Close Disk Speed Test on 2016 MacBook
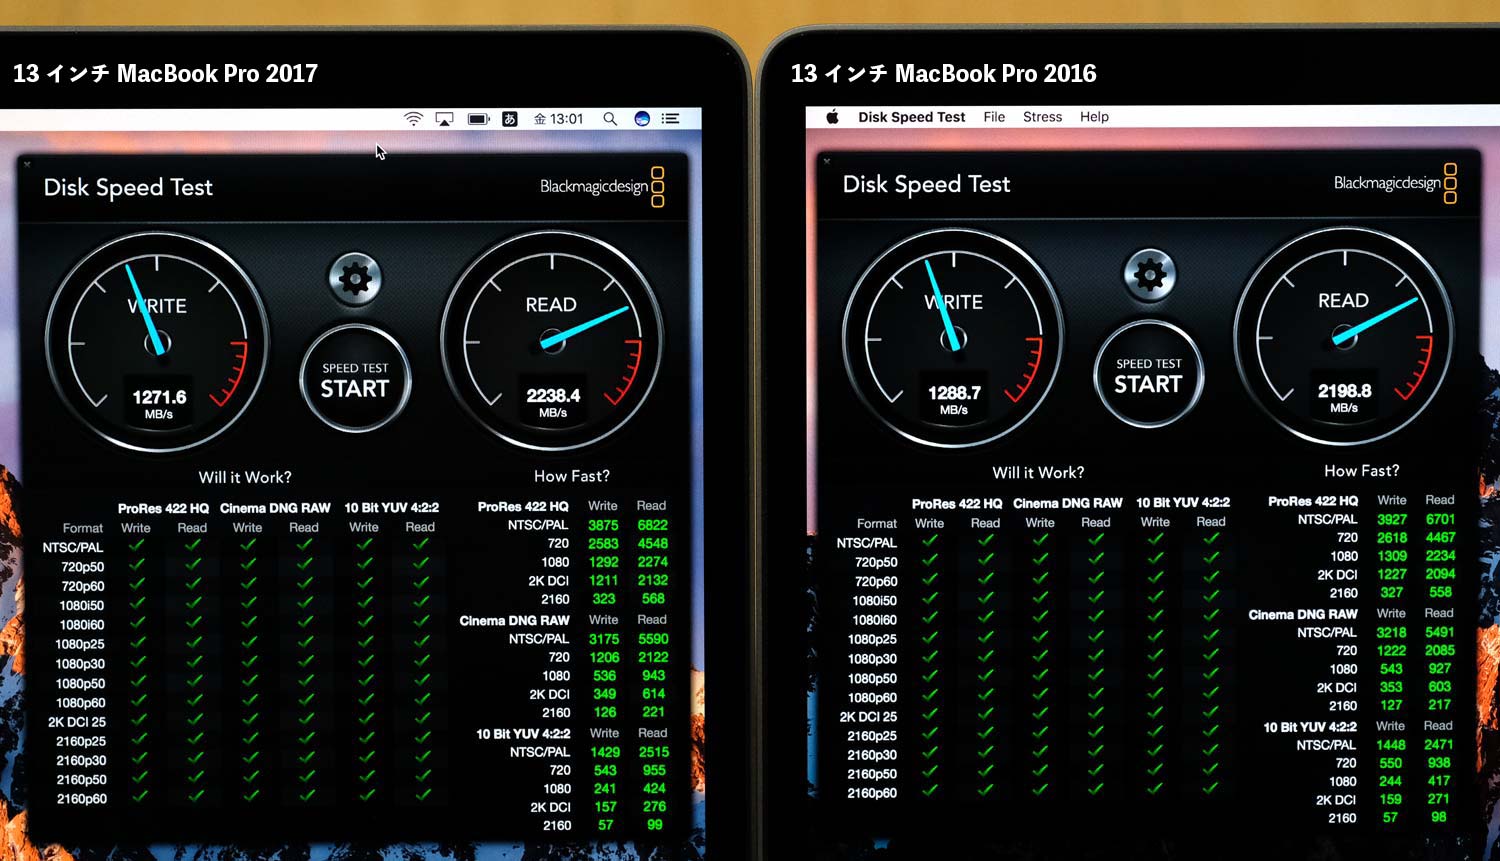 point(826,160)
